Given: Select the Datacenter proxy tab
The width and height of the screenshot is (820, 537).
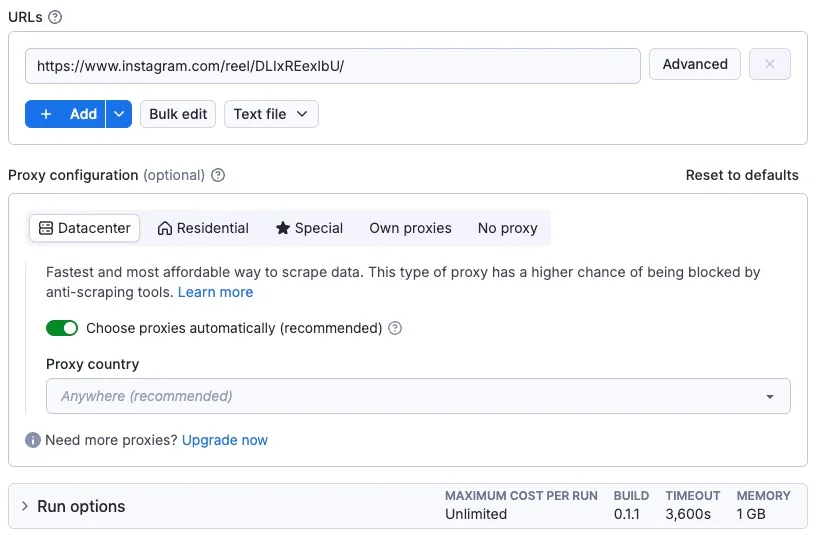Looking at the screenshot, I should coord(85,228).
